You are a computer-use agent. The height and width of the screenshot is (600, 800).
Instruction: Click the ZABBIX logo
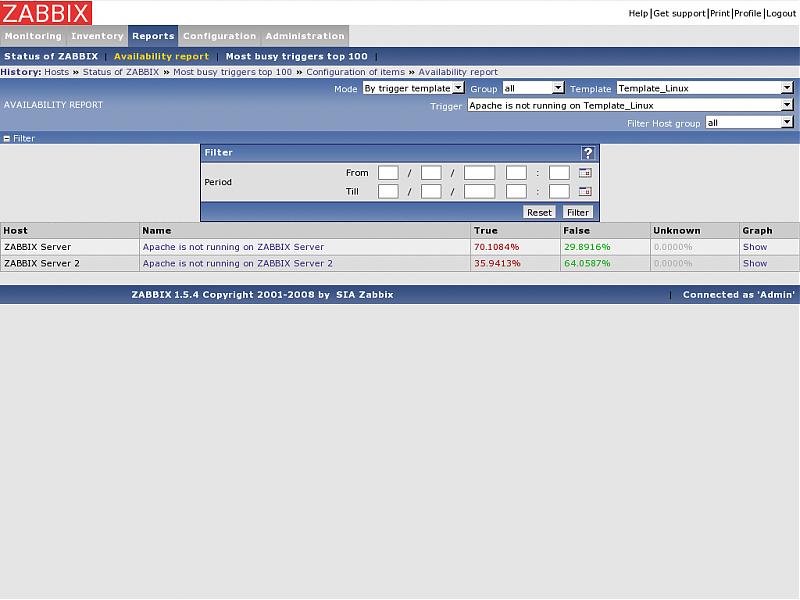(x=46, y=13)
